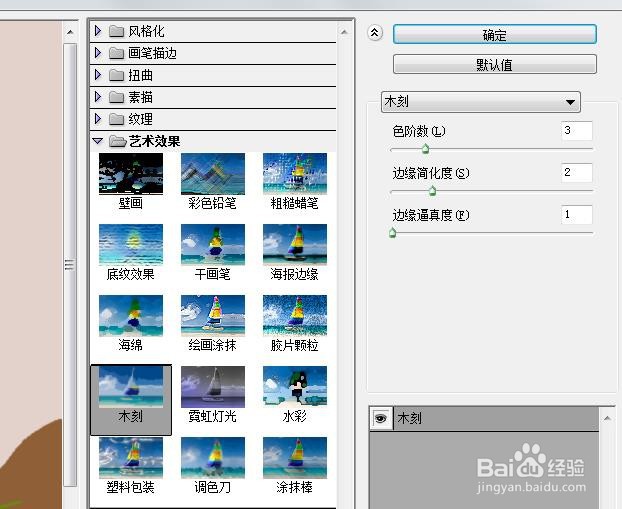Choose the 粗糙蜡笔 filter thumbnail
The image size is (622, 509).
pos(295,174)
